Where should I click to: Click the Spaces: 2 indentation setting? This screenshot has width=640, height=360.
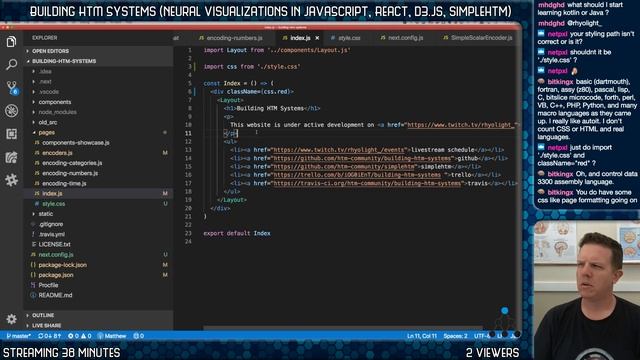[455, 336]
